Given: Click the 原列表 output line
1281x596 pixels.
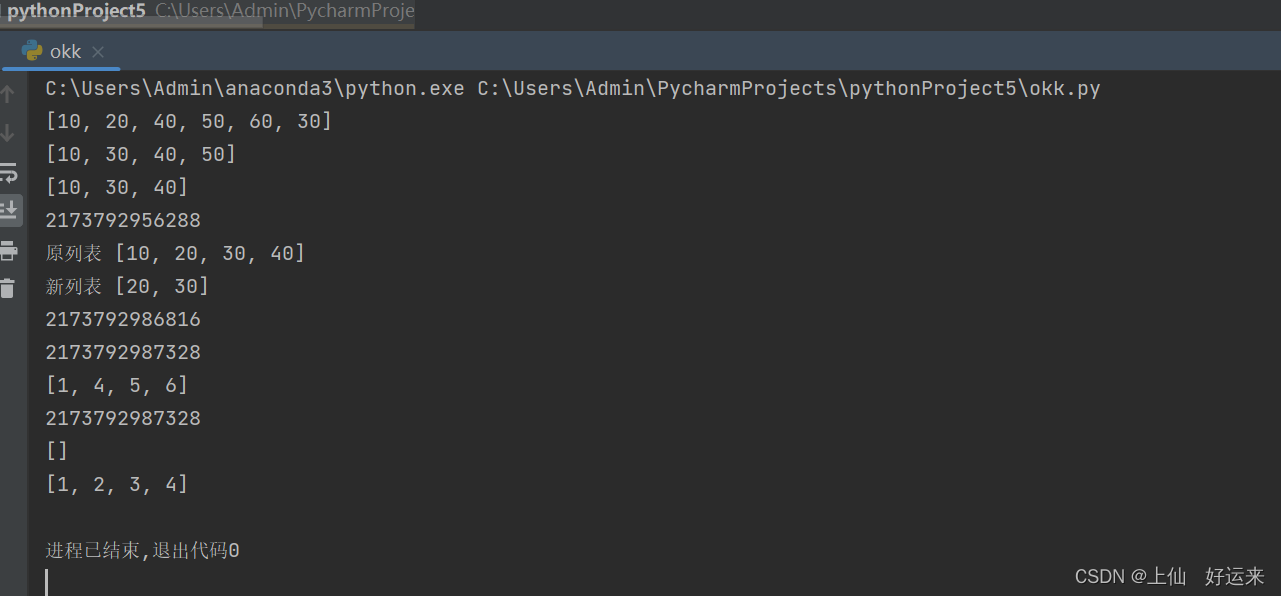Looking at the screenshot, I should click(174, 253).
